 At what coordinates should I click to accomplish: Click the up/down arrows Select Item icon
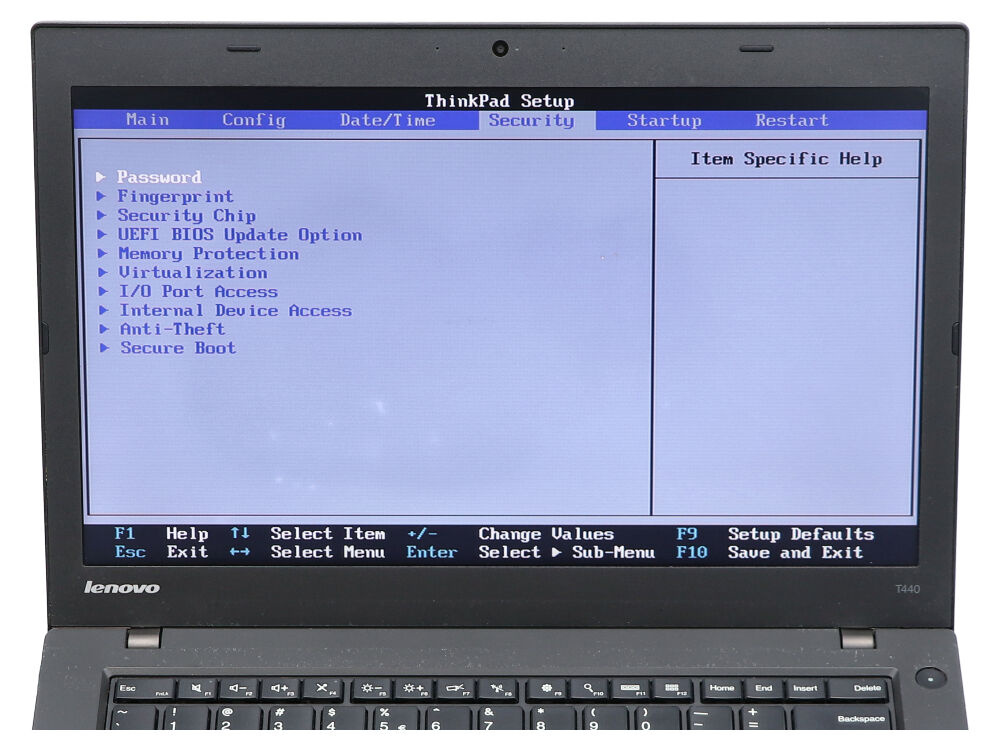coord(240,534)
